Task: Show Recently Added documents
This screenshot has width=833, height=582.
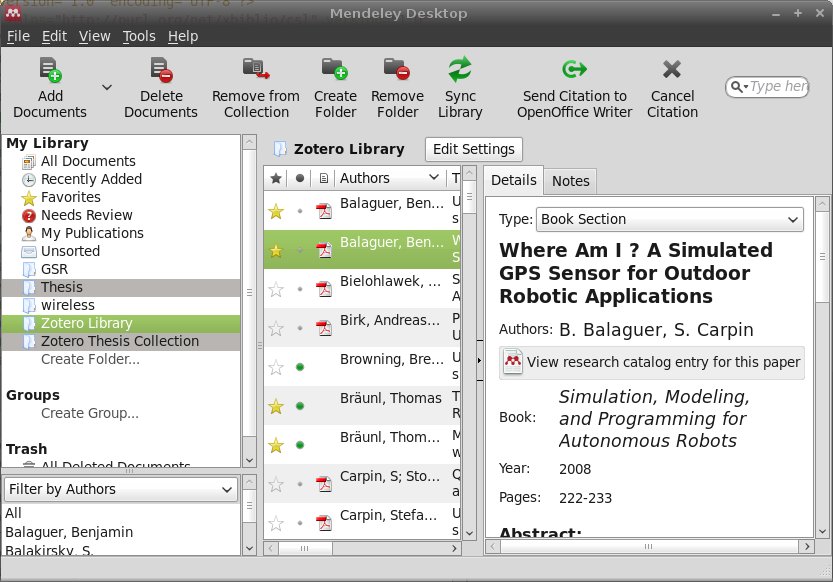Action: point(91,179)
